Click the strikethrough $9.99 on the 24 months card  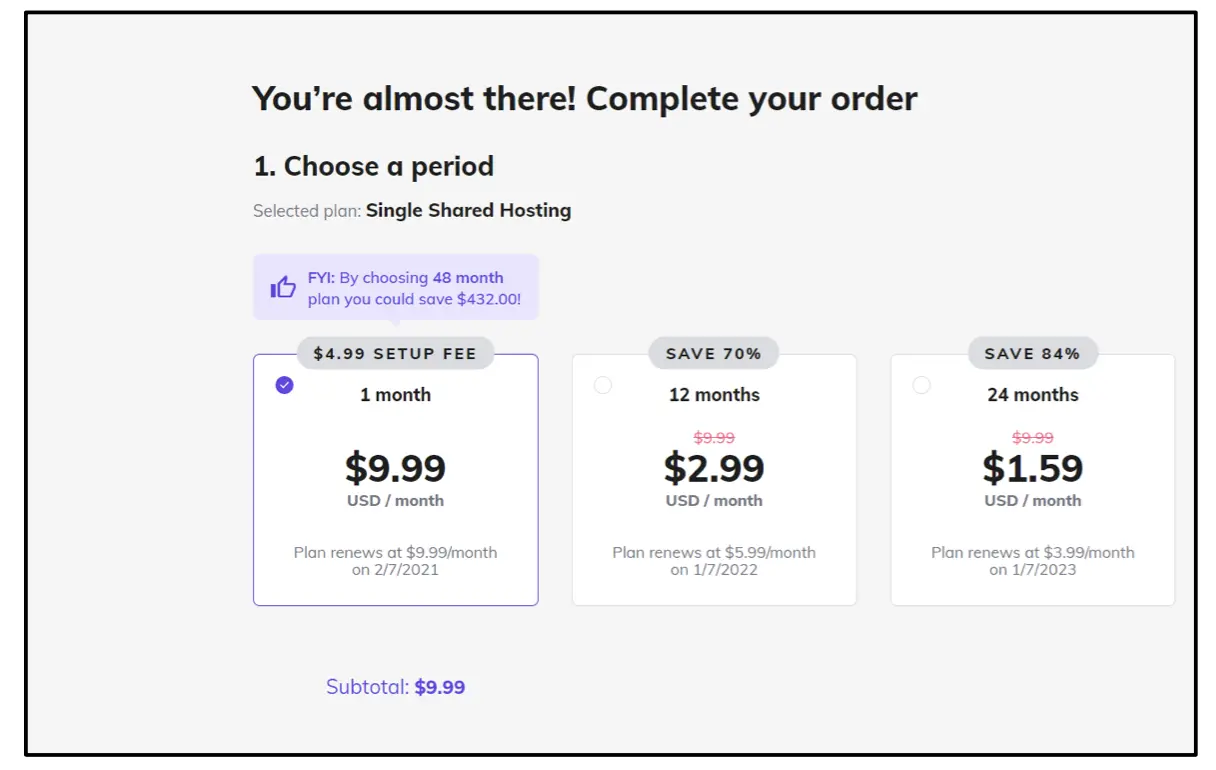[1032, 437]
